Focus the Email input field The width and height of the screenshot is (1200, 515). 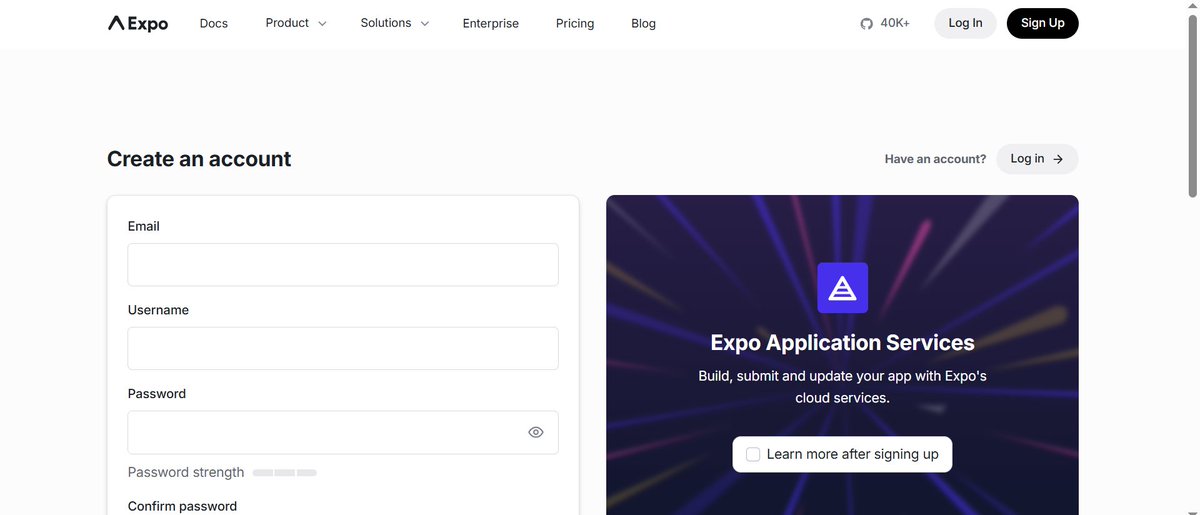coord(343,265)
